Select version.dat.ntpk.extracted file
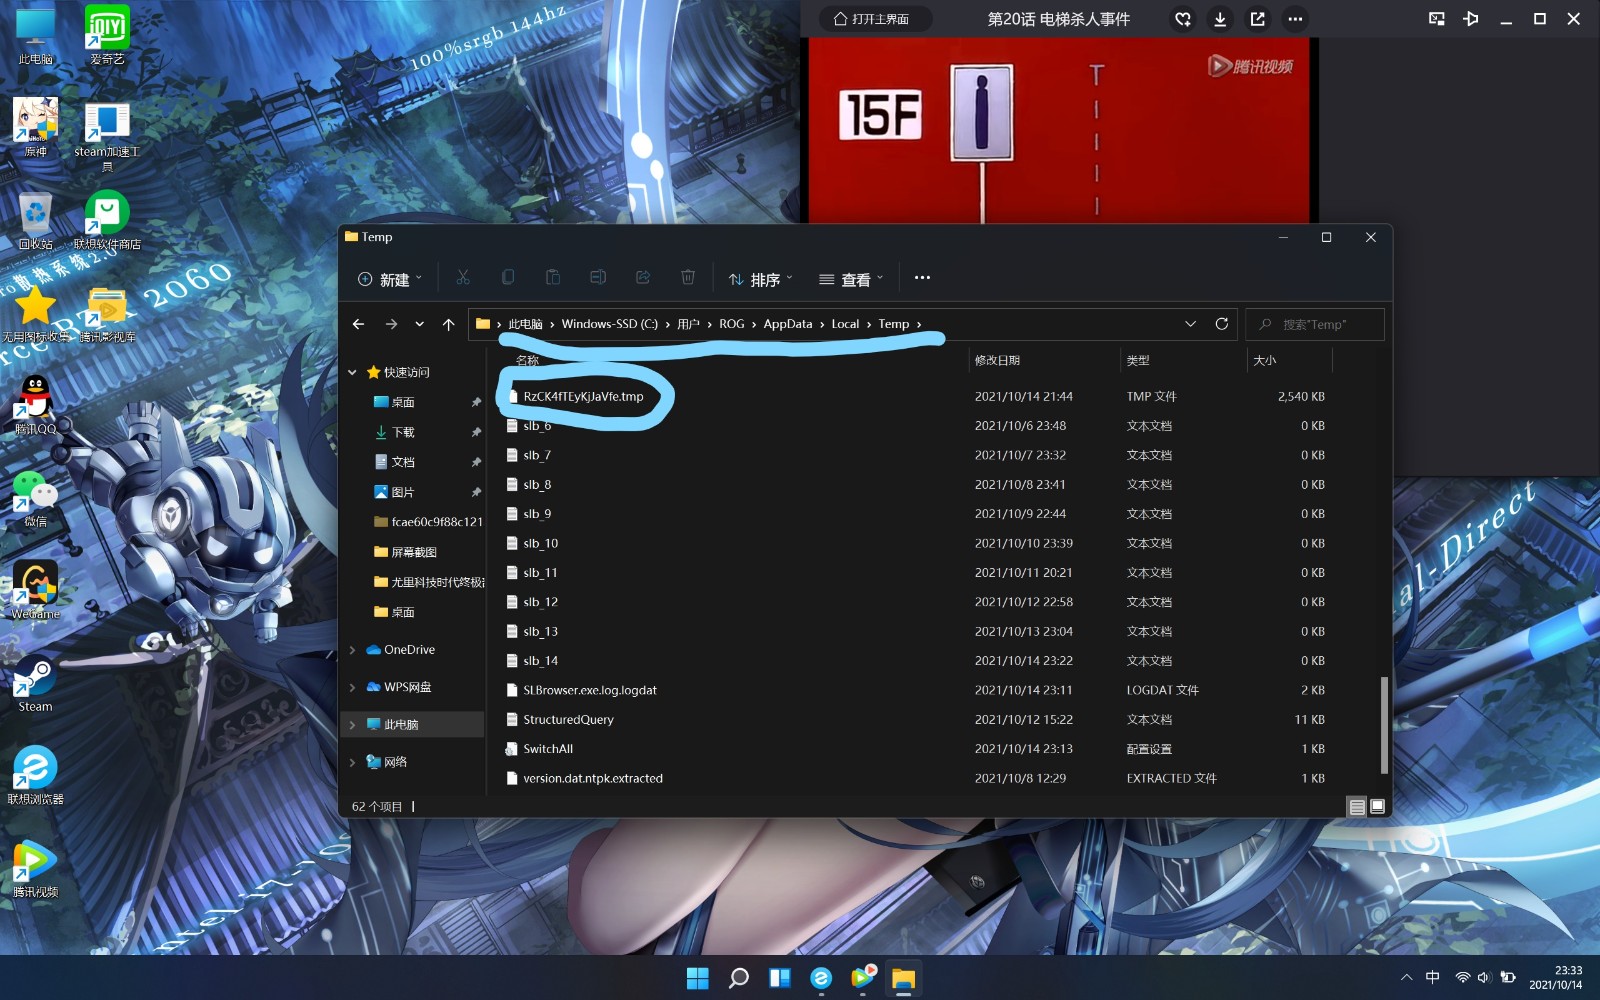Image resolution: width=1600 pixels, height=1000 pixels. 593,778
